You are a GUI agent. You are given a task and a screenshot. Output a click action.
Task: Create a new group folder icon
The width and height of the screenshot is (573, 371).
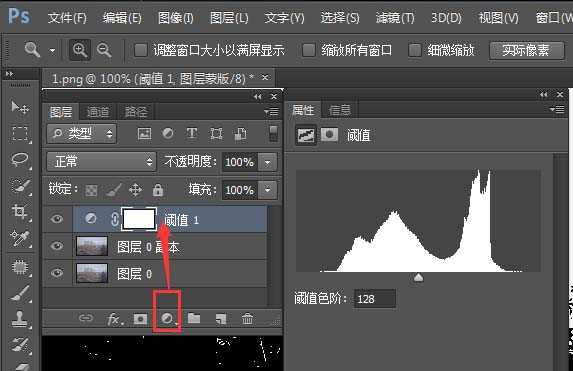194,318
